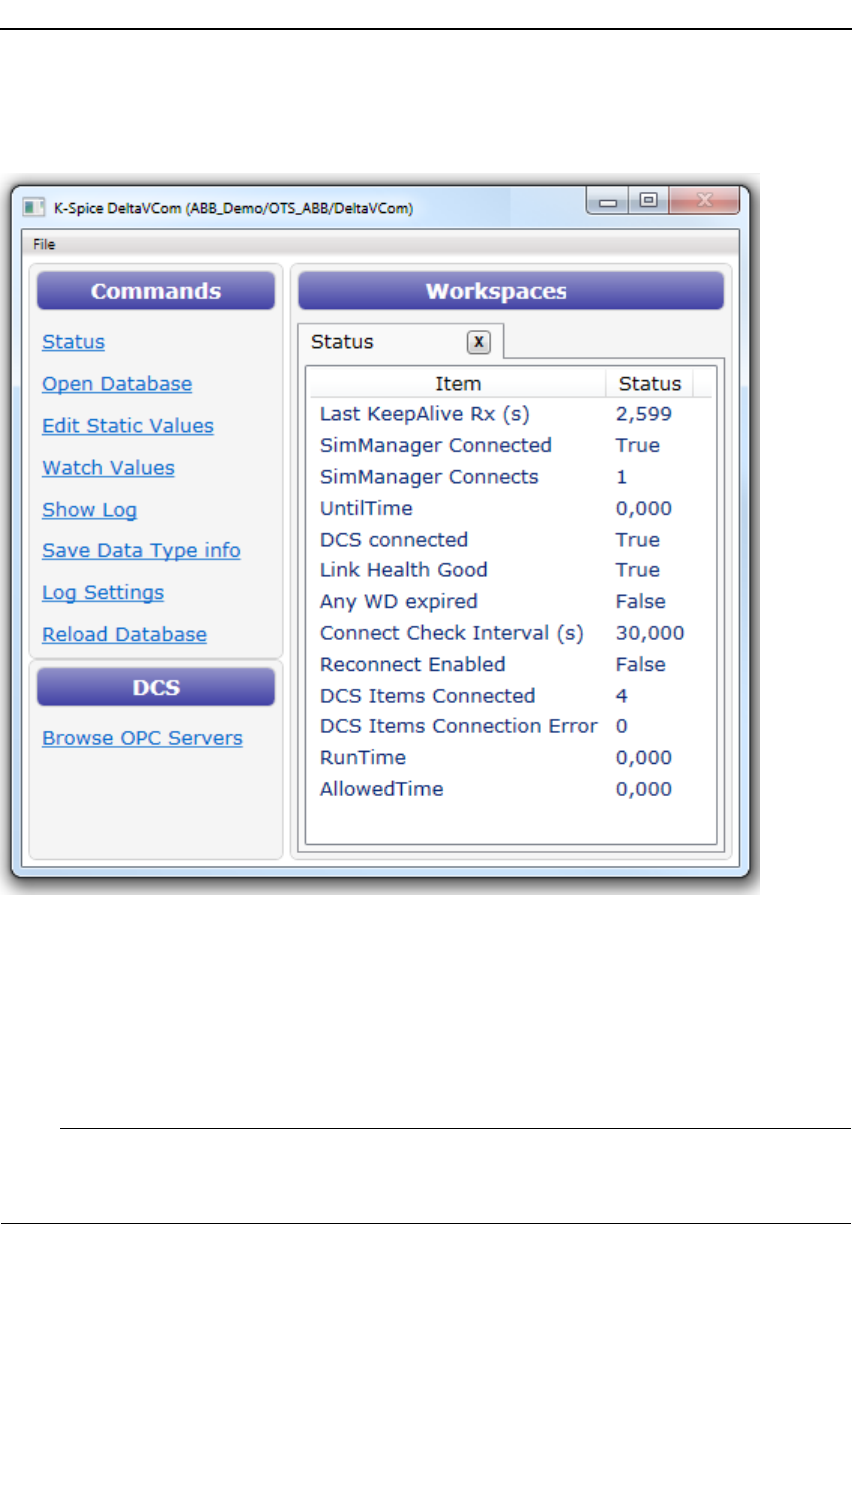Open Log Settings link
This screenshot has width=852, height=1509.
point(103,593)
